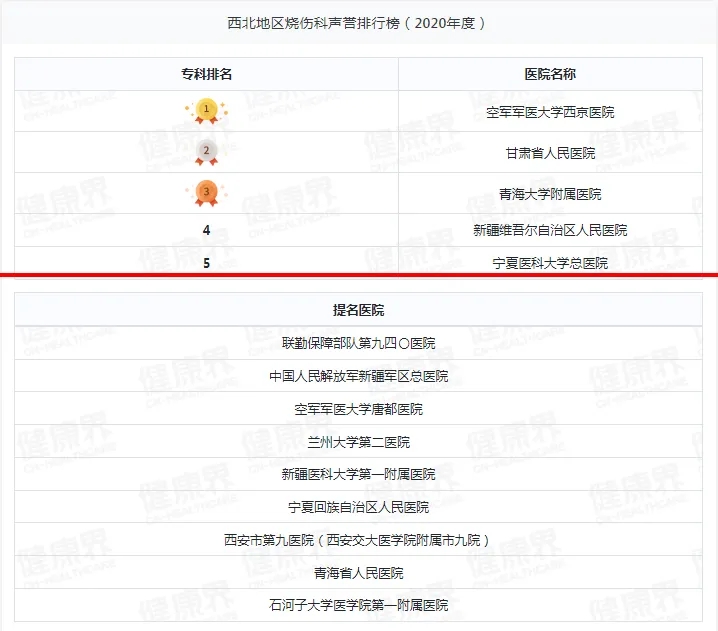Select 甘肃省人民医院 cell
Screen dimensions: 718x631
tap(550, 153)
